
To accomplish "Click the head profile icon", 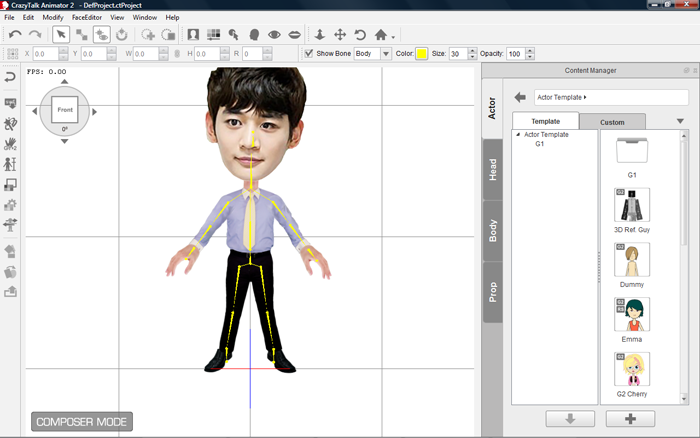I will tap(253, 34).
